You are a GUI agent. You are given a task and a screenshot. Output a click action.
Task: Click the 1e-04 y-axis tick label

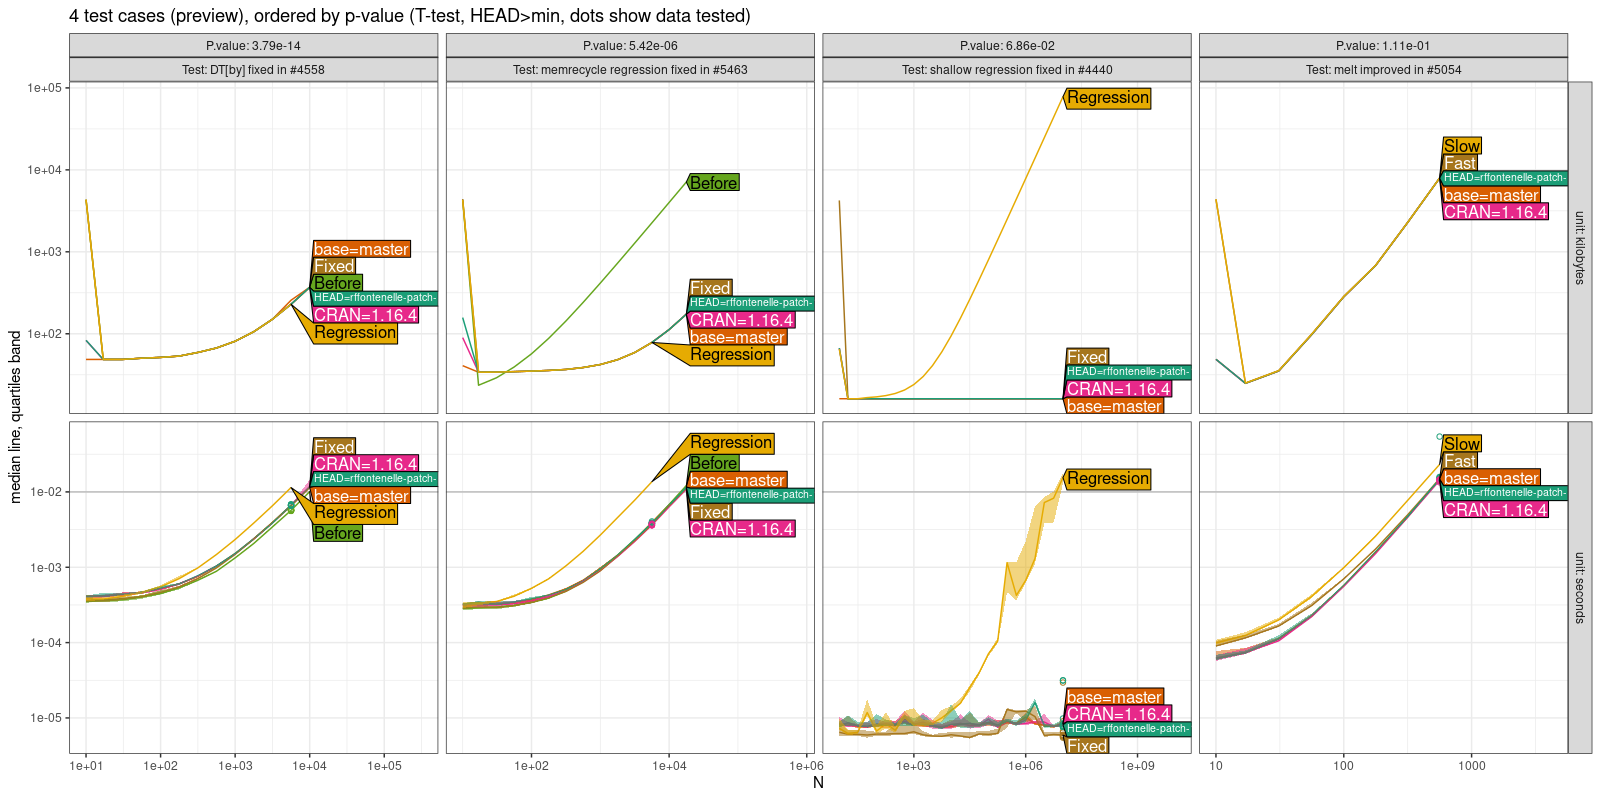[46, 642]
